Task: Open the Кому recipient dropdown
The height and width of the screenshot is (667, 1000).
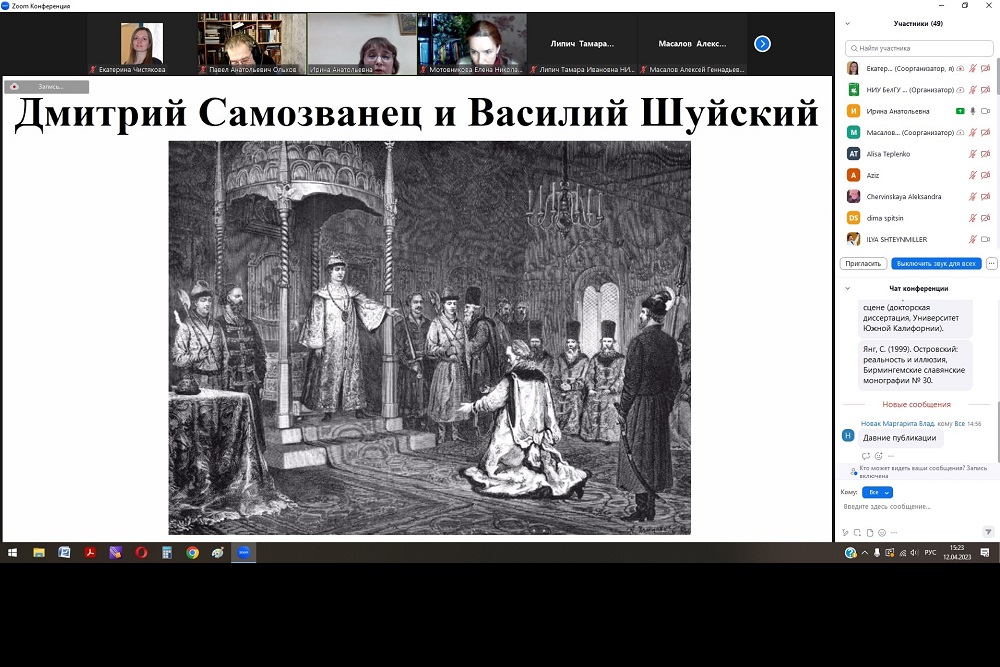Action: point(877,492)
